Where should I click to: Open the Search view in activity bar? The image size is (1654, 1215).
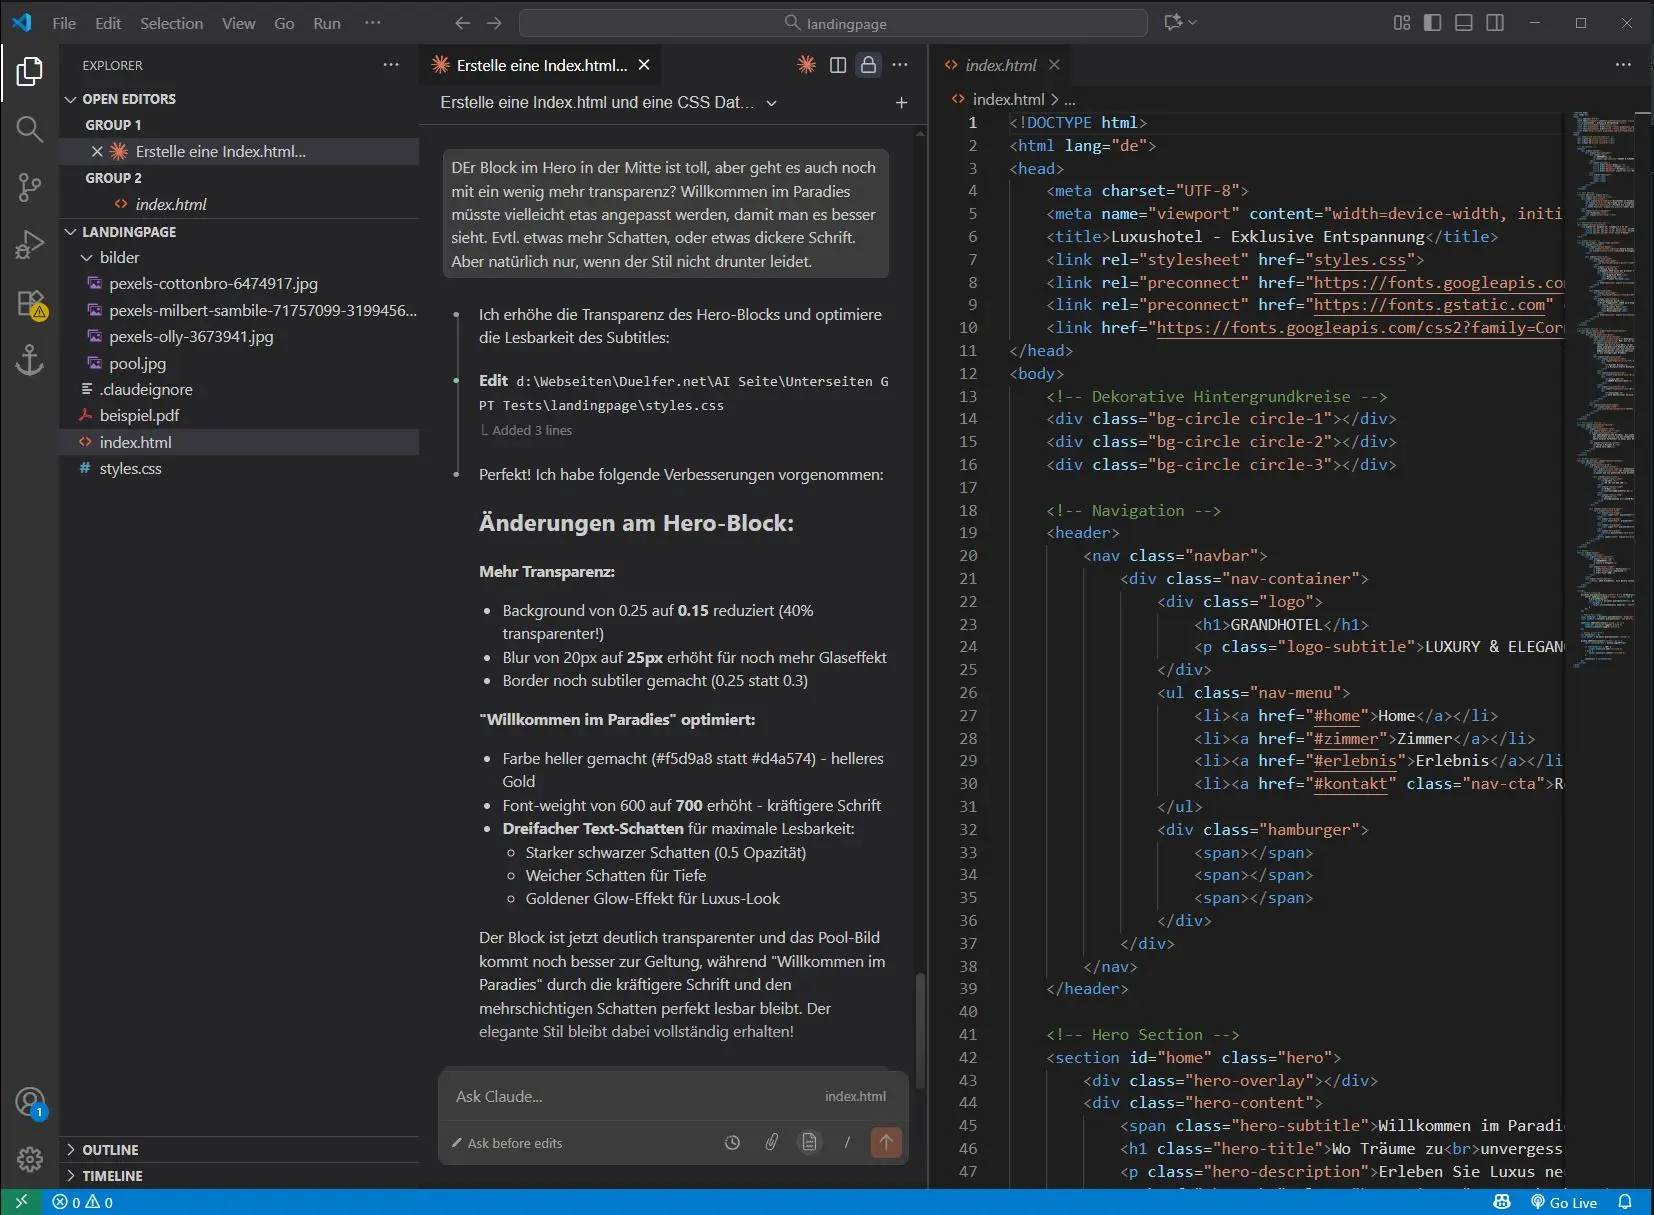tap(29, 129)
